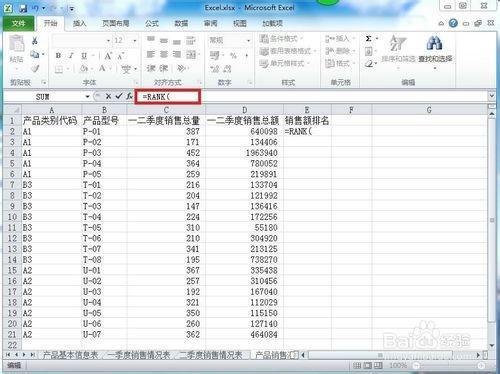
Task: Click the Format Painter brush icon
Action: 35,68
